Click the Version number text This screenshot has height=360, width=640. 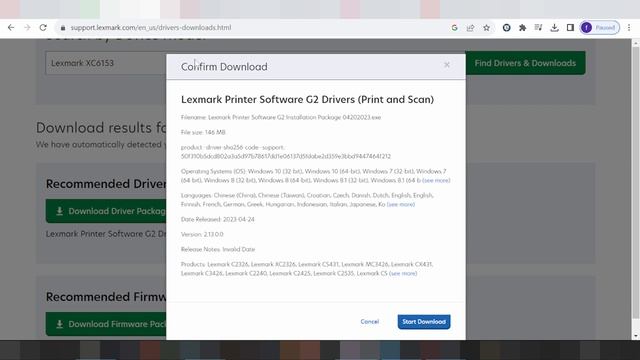(x=202, y=234)
